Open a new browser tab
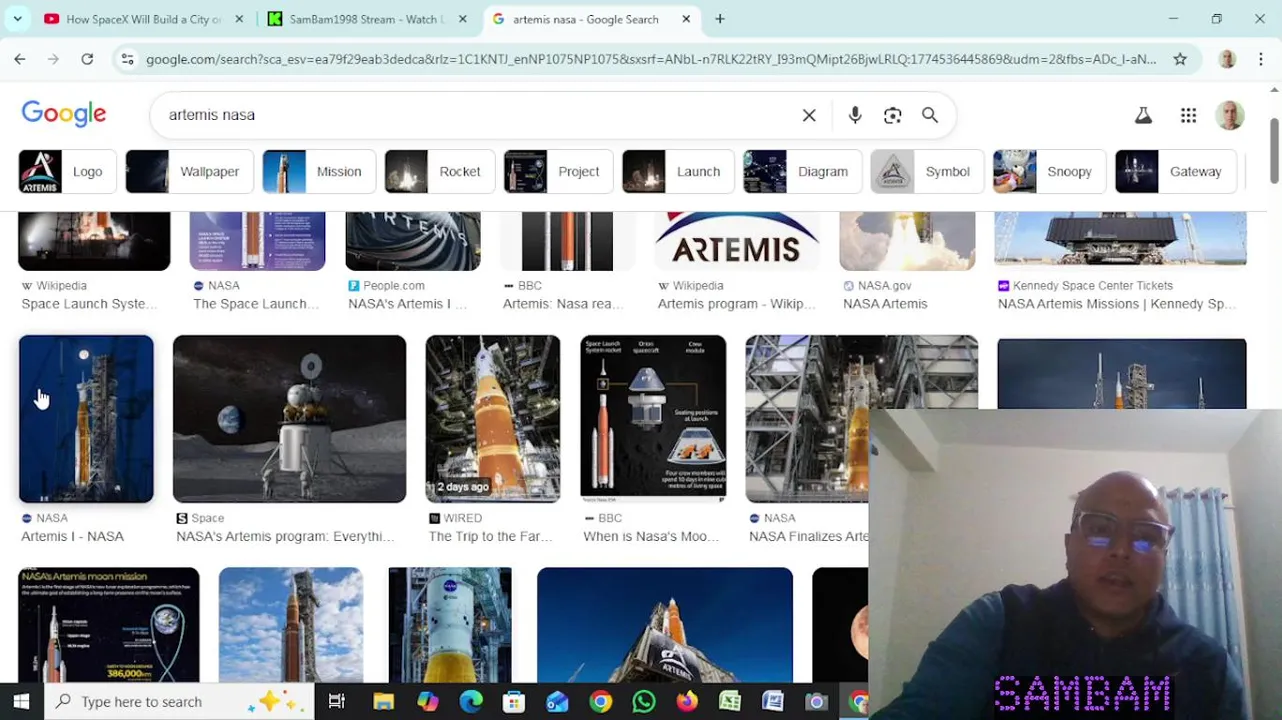Image resolution: width=1282 pixels, height=720 pixels. tap(719, 19)
